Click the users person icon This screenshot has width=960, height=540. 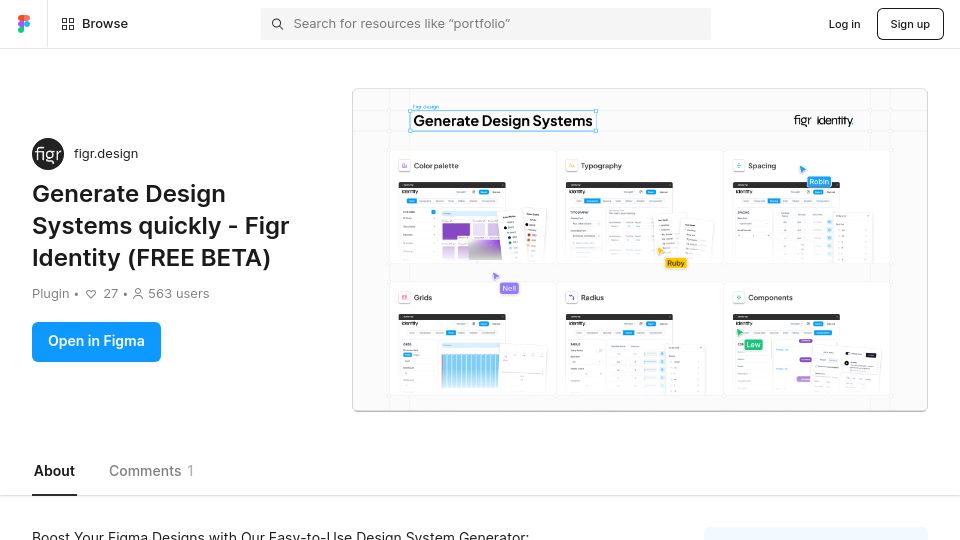pos(138,294)
